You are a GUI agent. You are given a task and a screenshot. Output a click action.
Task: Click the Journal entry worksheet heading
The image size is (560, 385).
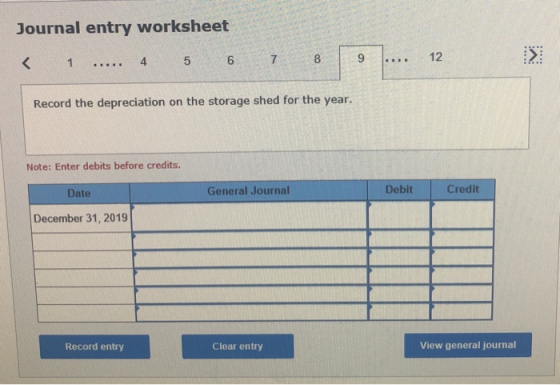[122, 27]
